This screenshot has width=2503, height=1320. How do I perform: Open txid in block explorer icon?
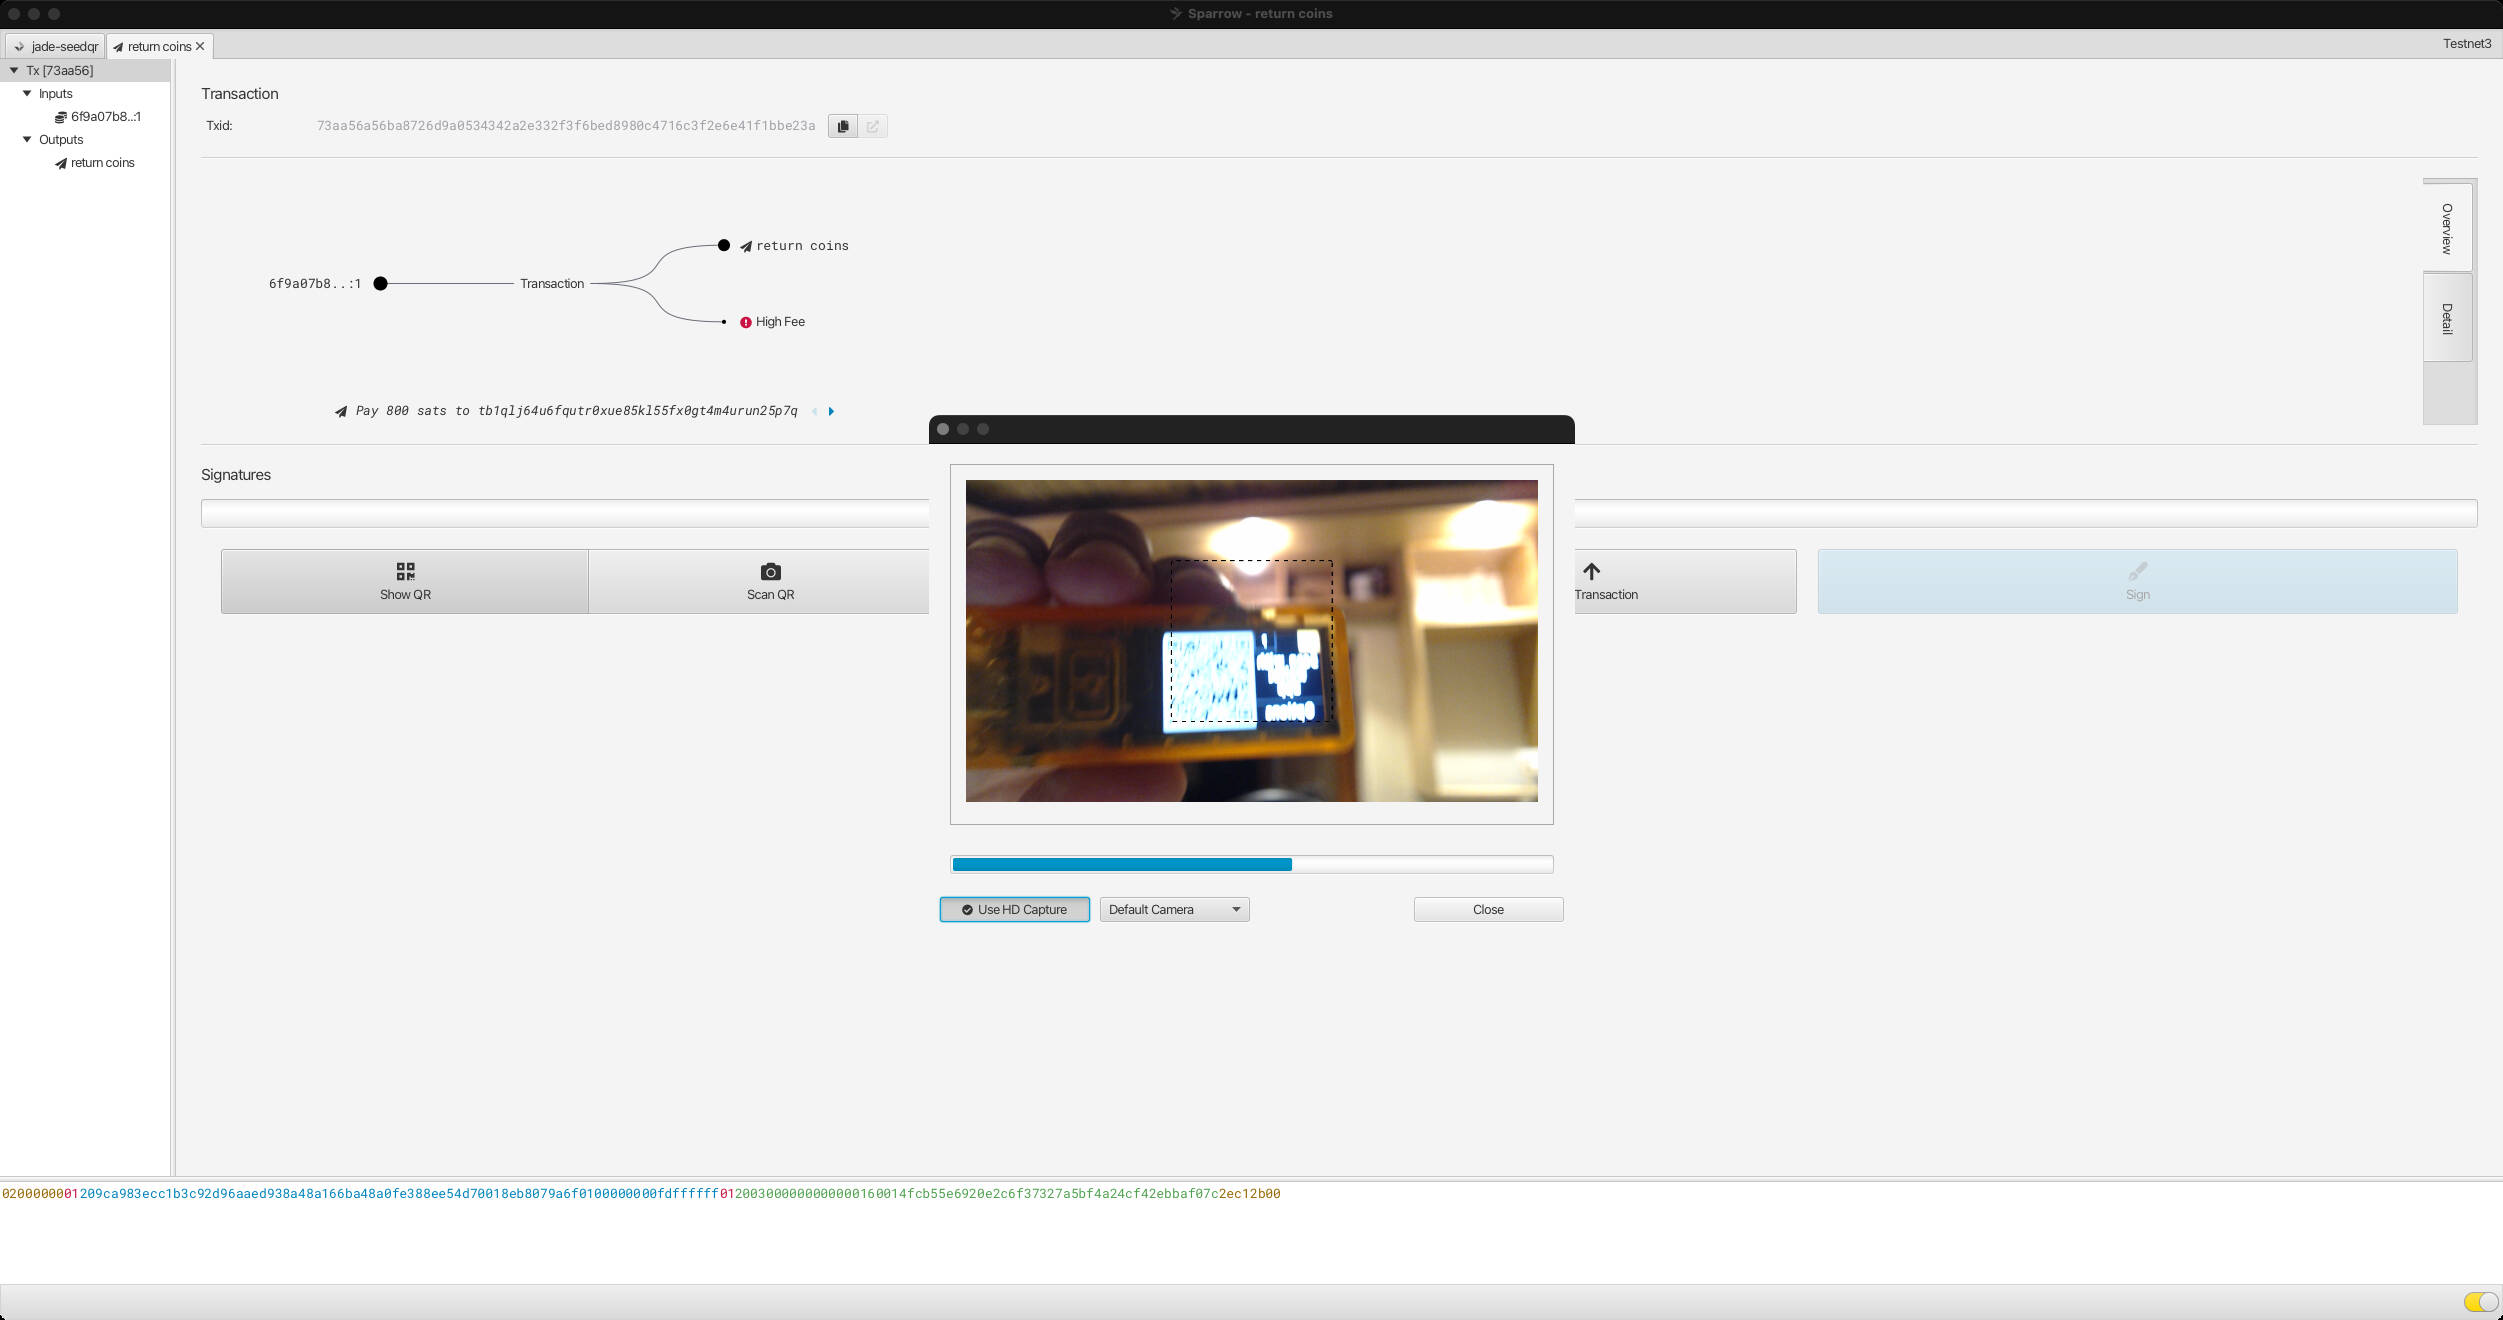pyautogui.click(x=873, y=126)
